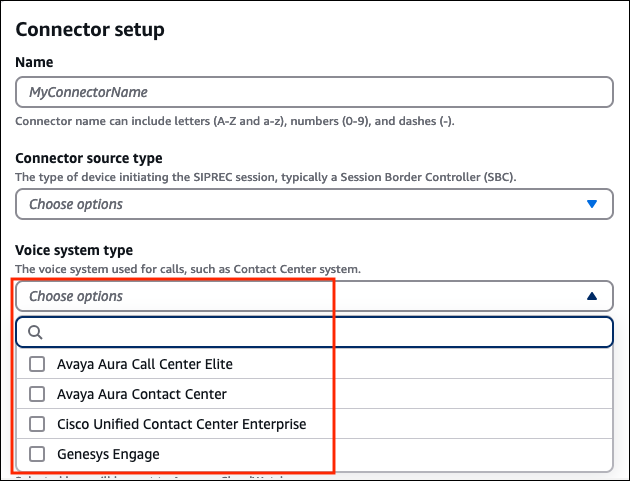
Task: Click the Voice system type label
Action: point(74,250)
